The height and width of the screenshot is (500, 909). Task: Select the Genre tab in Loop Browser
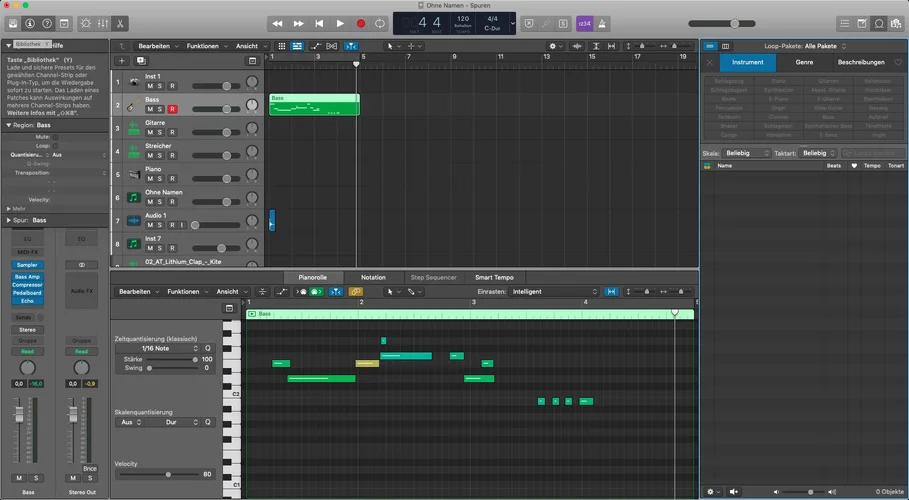(804, 62)
